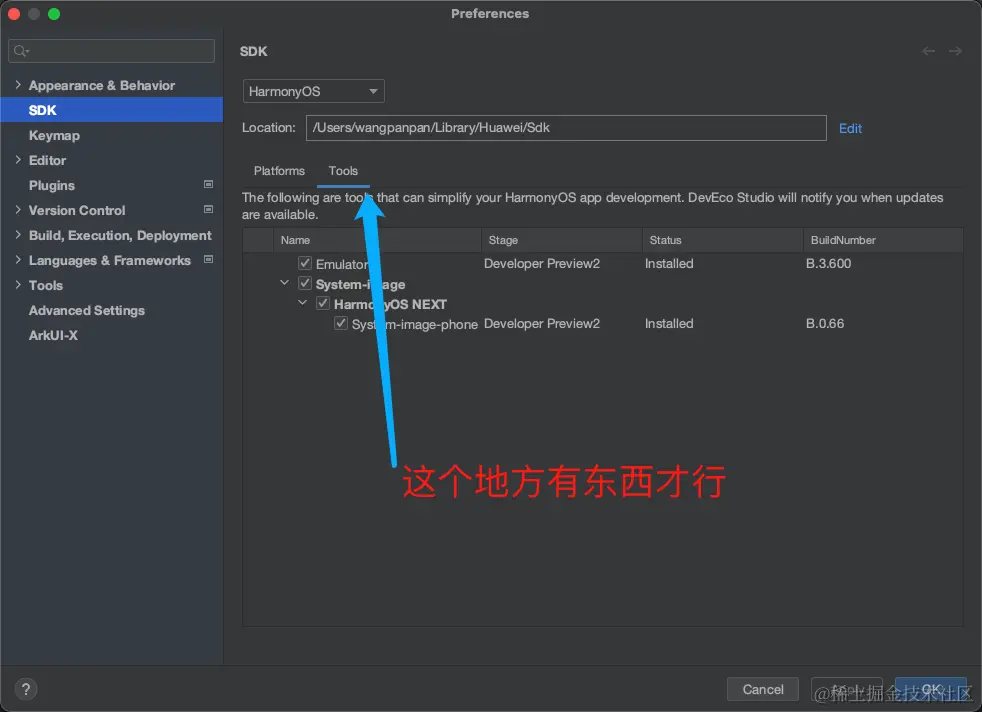Uncheck the System-image-phone checkbox
The width and height of the screenshot is (982, 712).
(341, 323)
